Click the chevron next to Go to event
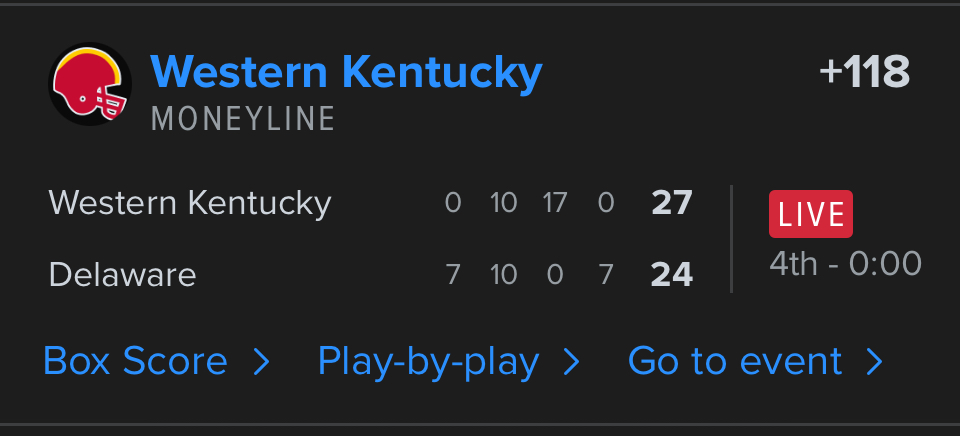This screenshot has height=436, width=960. pos(875,362)
